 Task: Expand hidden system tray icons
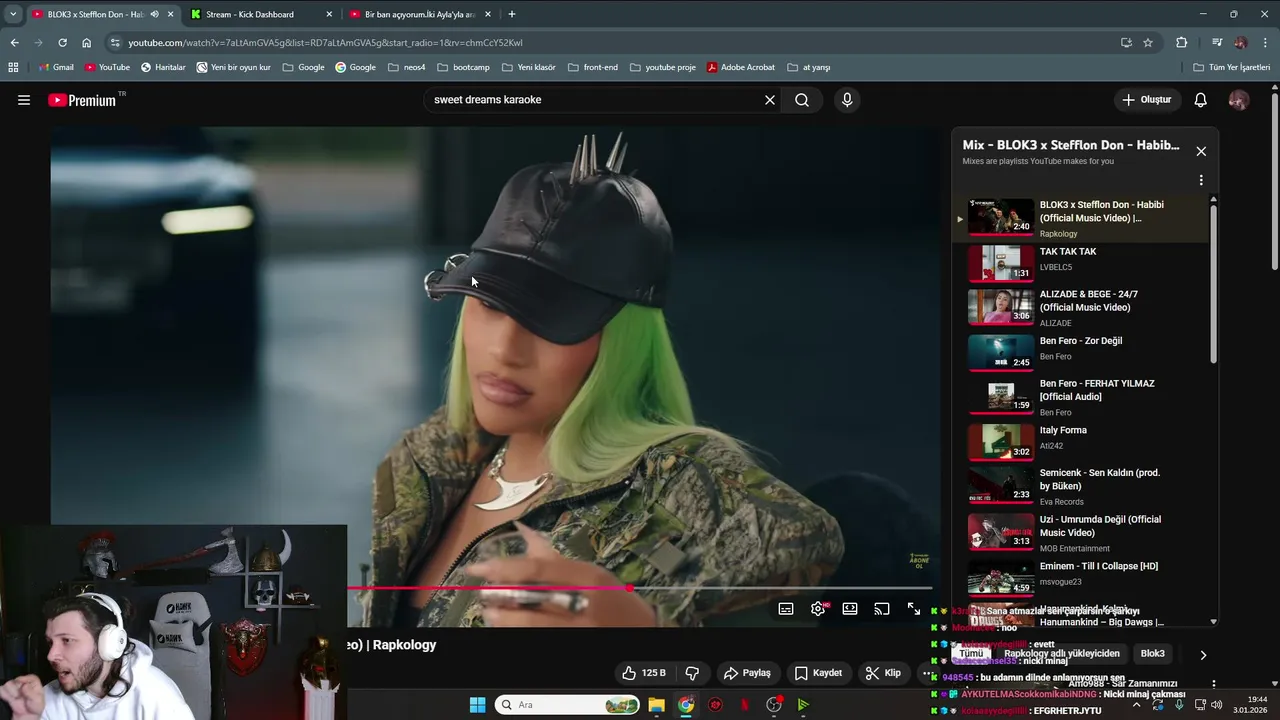[1136, 705]
